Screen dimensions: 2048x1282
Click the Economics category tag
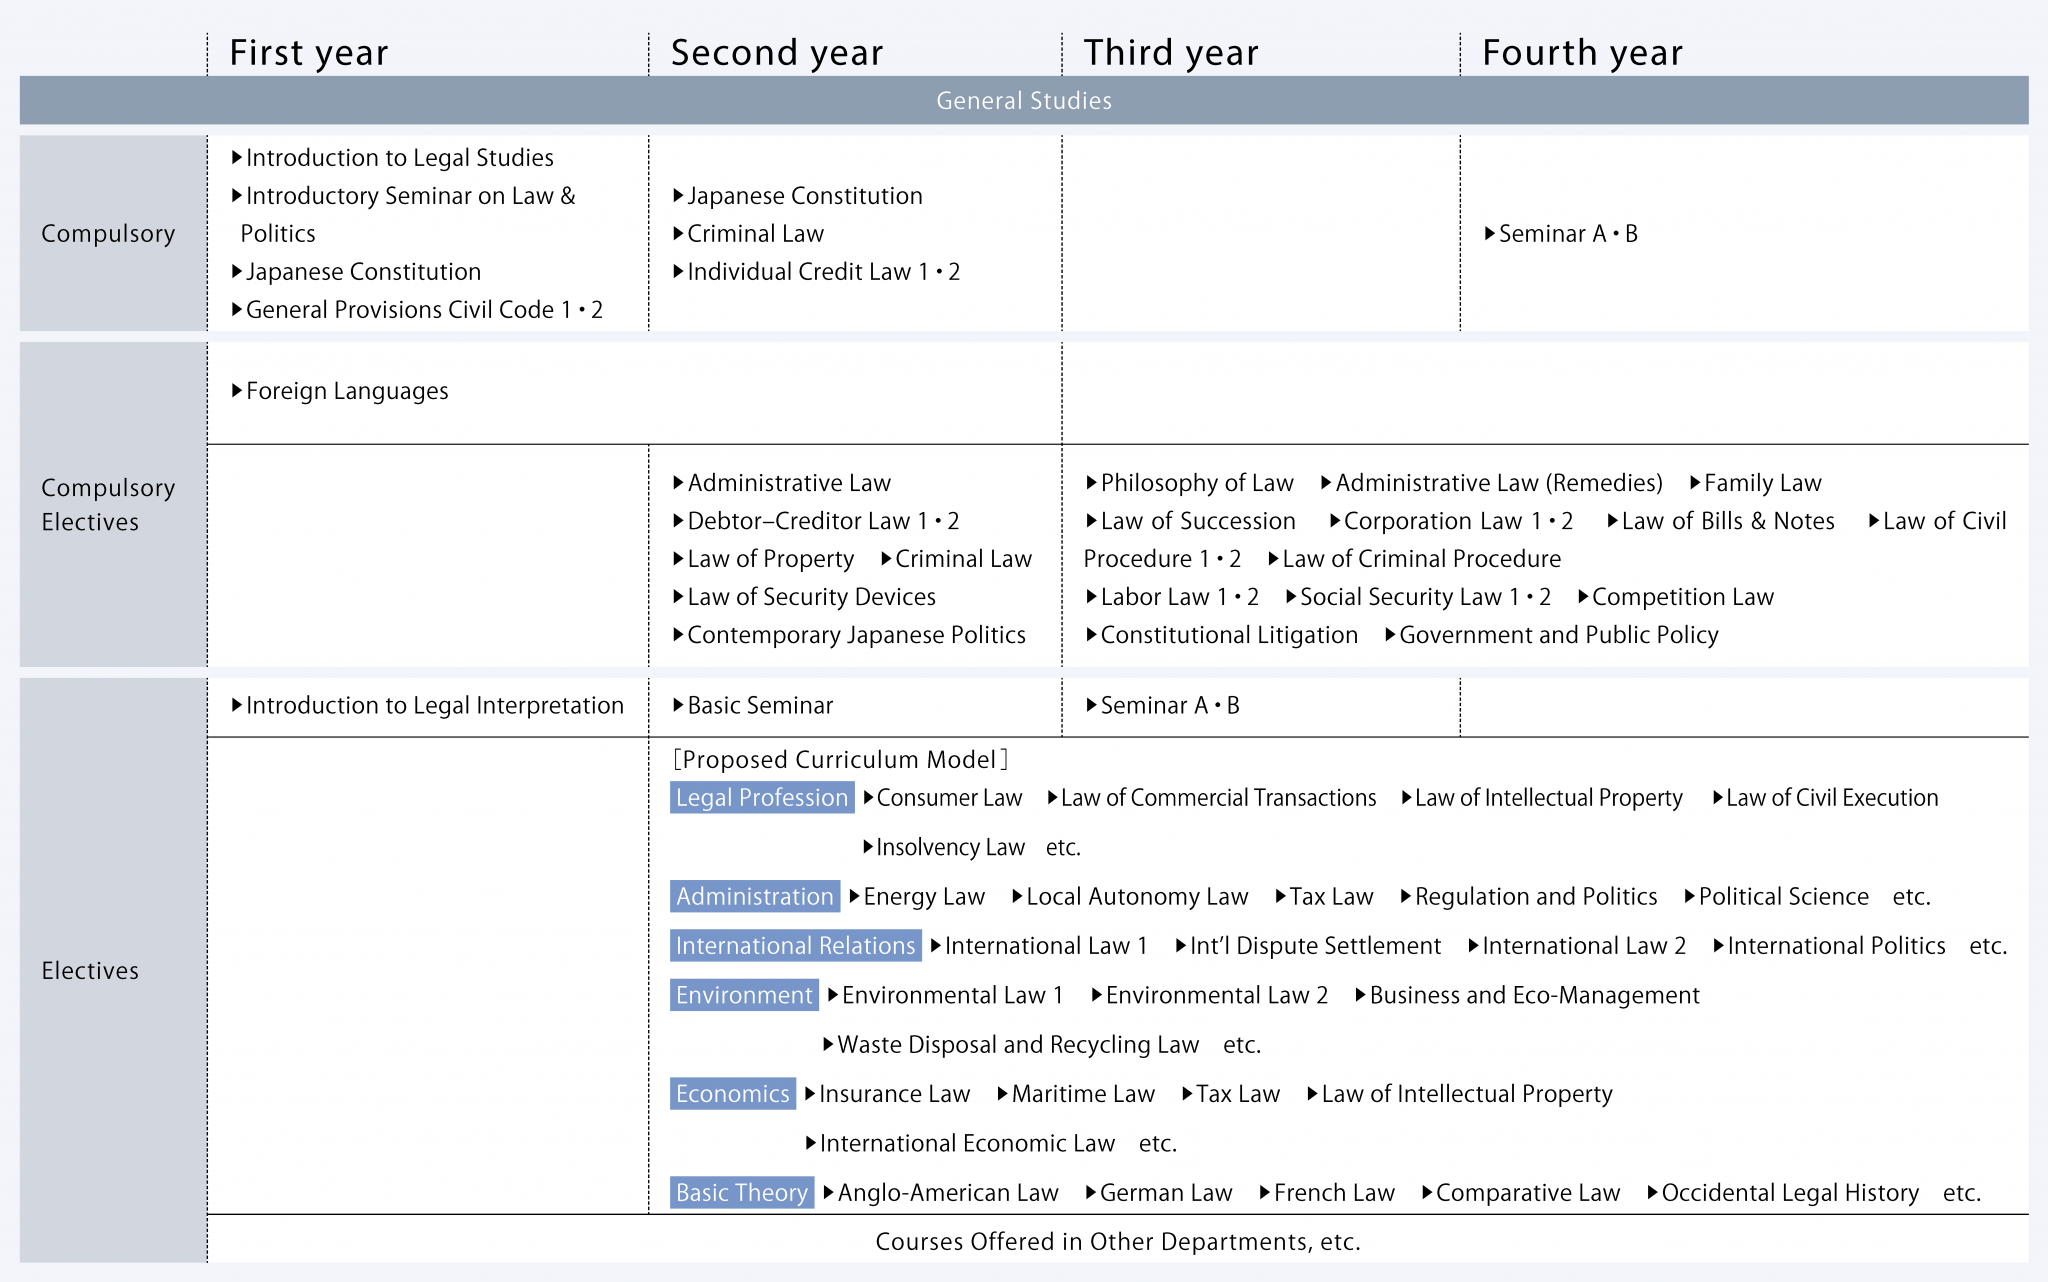pyautogui.click(x=732, y=1094)
